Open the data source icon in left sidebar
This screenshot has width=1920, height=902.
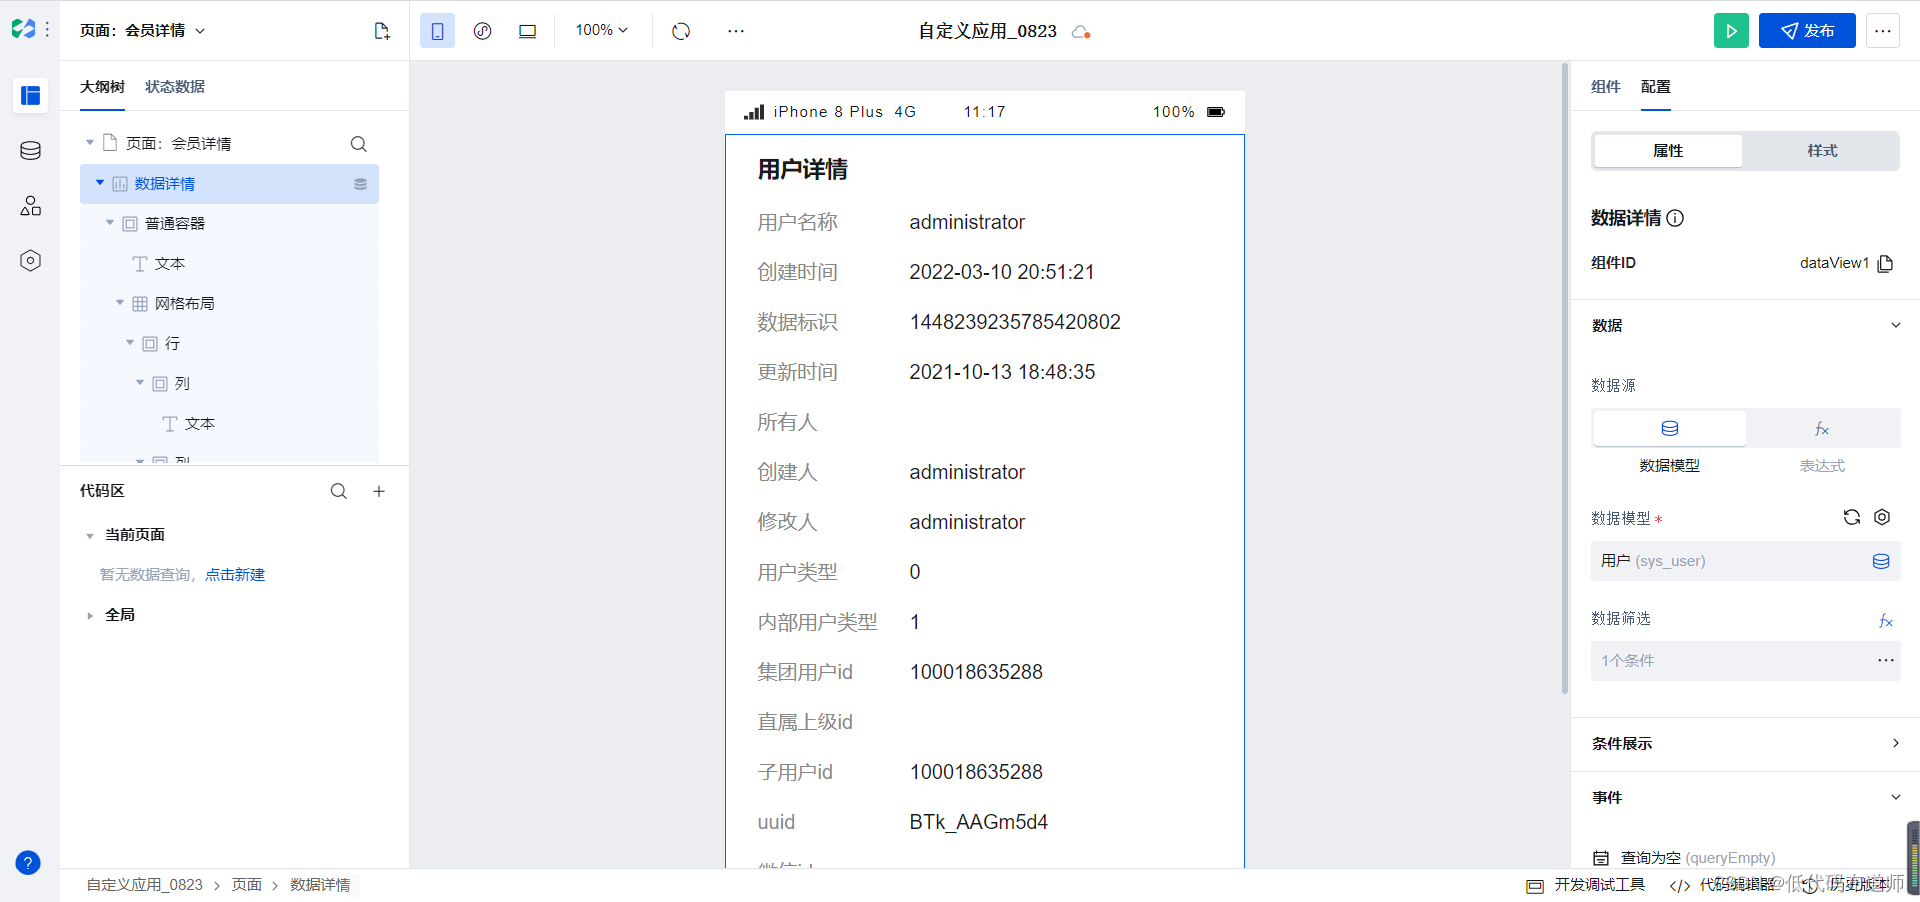click(x=30, y=151)
